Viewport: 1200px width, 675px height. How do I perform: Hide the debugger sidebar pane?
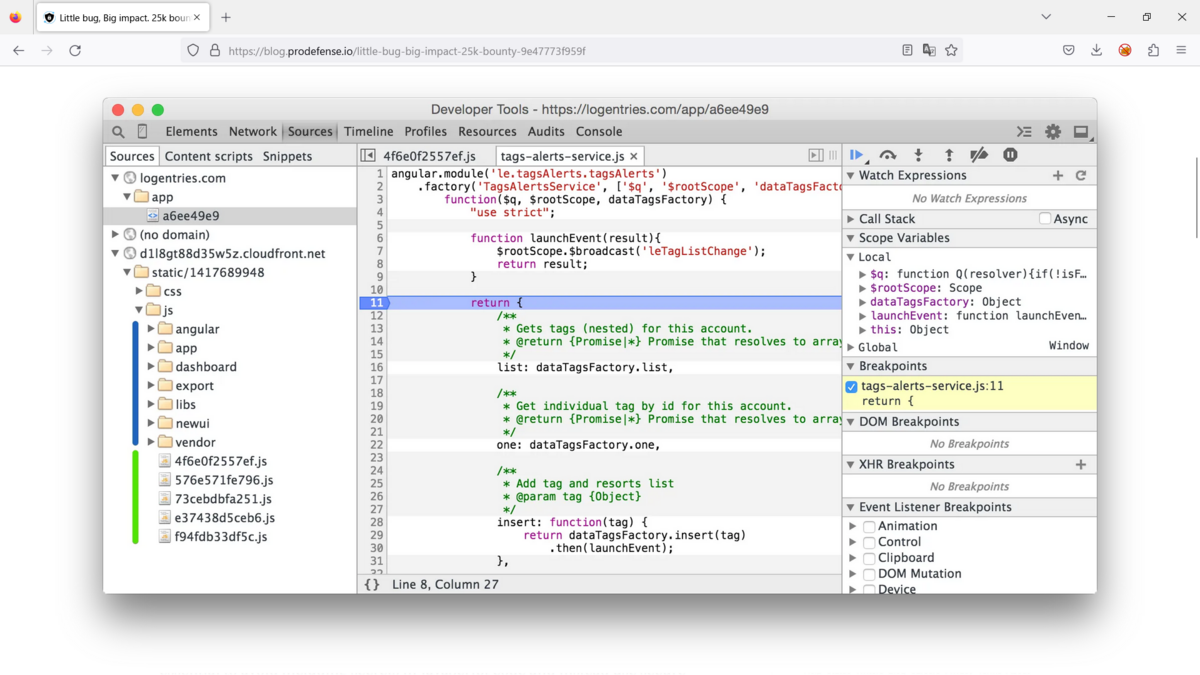click(x=816, y=156)
